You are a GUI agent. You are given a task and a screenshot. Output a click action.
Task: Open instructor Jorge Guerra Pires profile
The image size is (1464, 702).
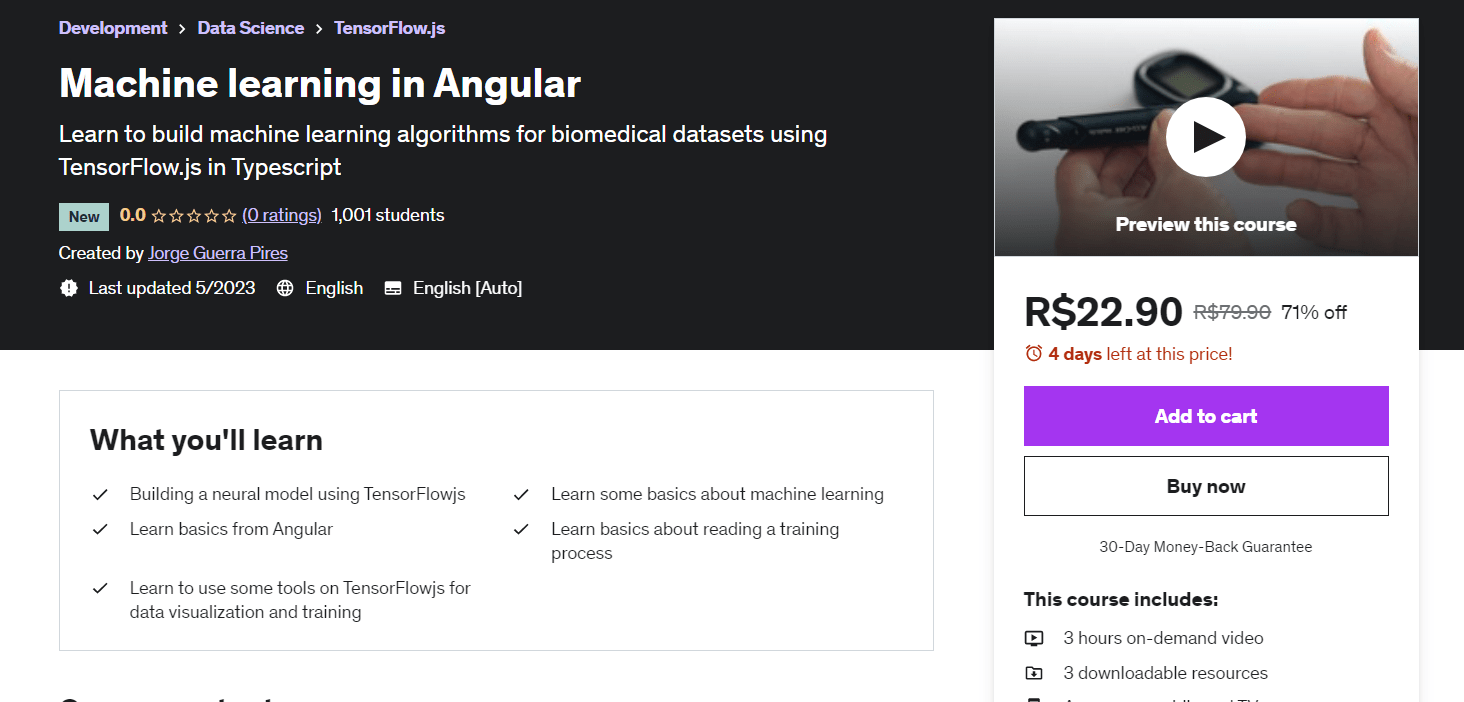click(x=218, y=253)
